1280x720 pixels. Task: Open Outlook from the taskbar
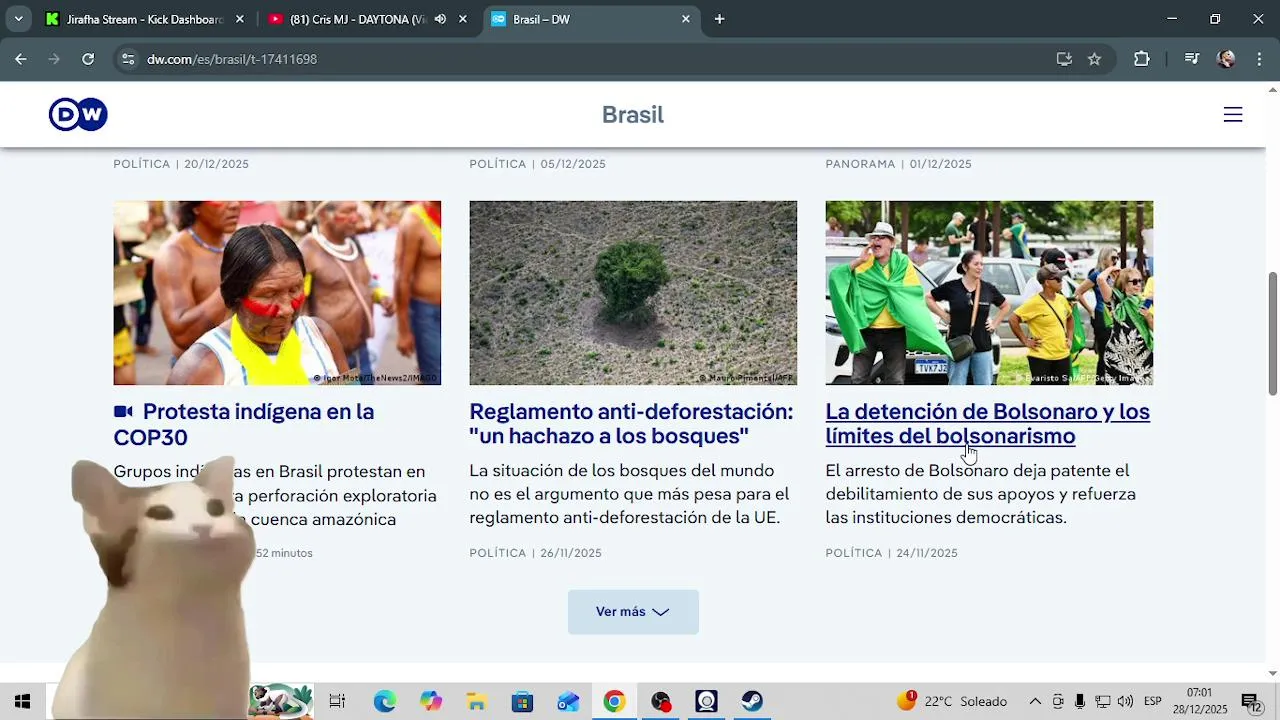tap(569, 701)
